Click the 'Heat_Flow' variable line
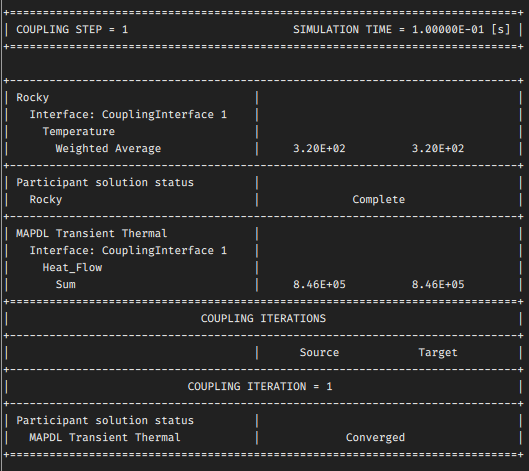 (72, 268)
